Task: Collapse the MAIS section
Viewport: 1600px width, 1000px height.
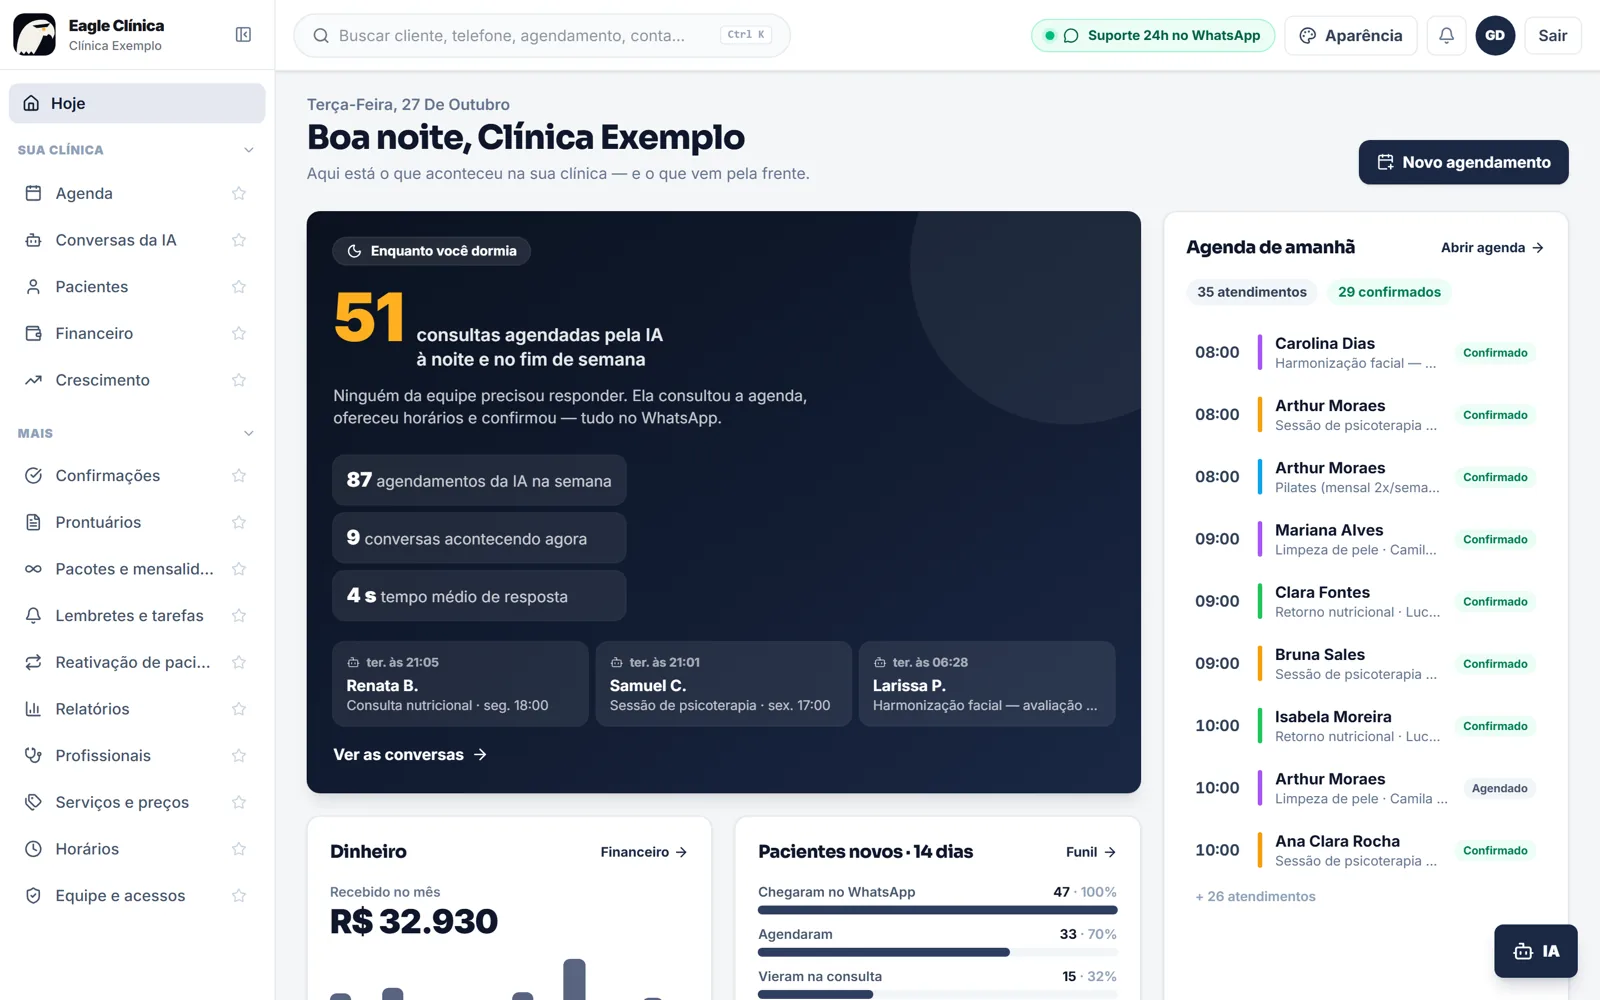Action: [x=249, y=433]
